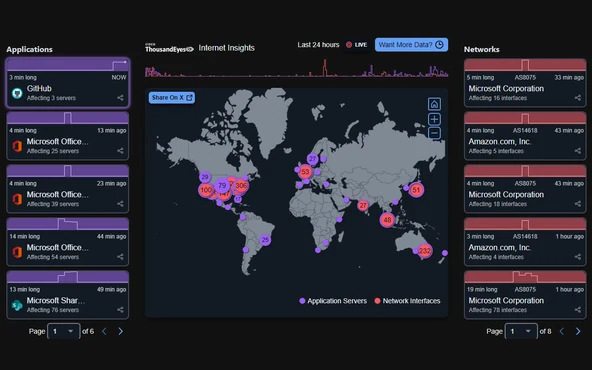Viewport: 592px width, 370px height.
Task: Share the Microsoft Office card affecting 54 servers
Action: click(x=120, y=257)
